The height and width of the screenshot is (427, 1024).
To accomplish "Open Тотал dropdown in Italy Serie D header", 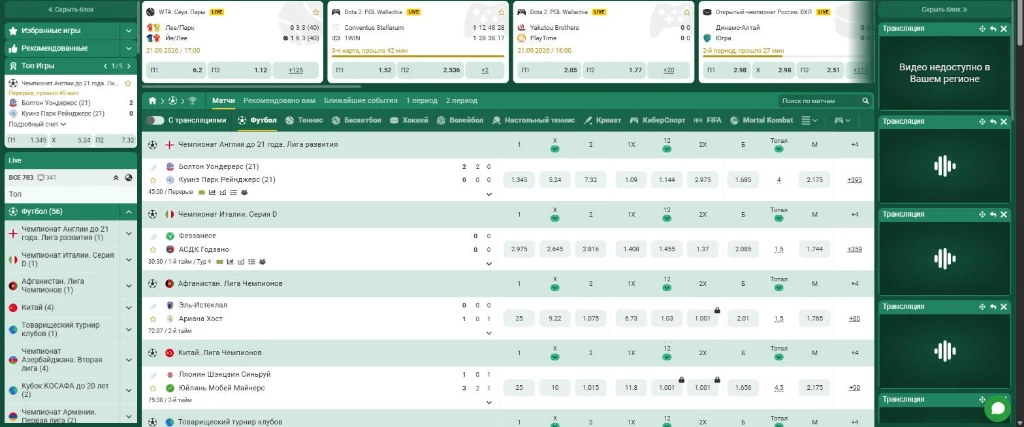I will pyautogui.click(x=778, y=218).
